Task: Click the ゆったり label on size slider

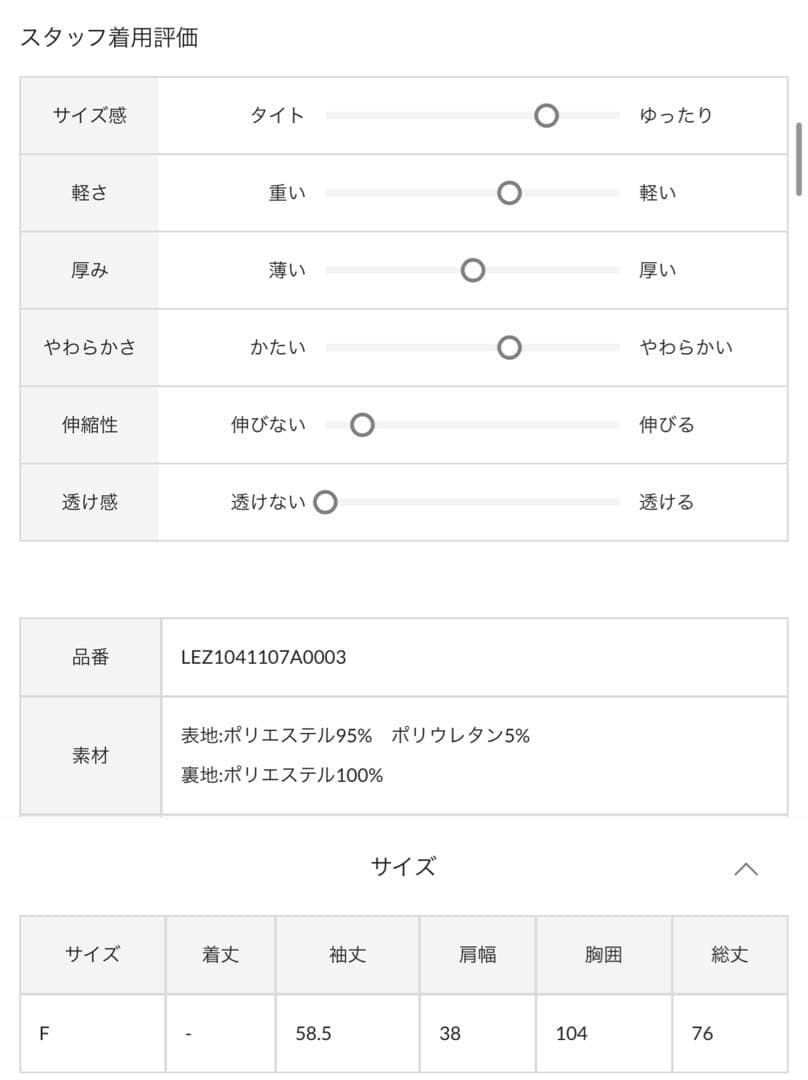Action: pyautogui.click(x=676, y=115)
